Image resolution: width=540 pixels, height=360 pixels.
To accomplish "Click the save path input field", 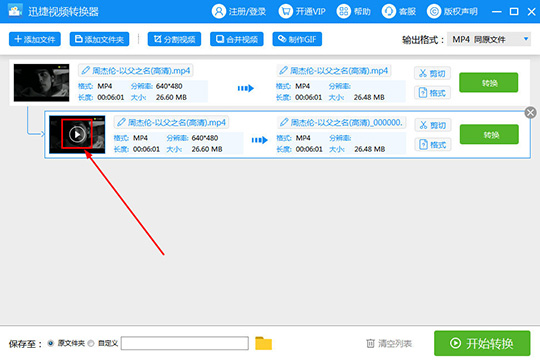I will 185,343.
